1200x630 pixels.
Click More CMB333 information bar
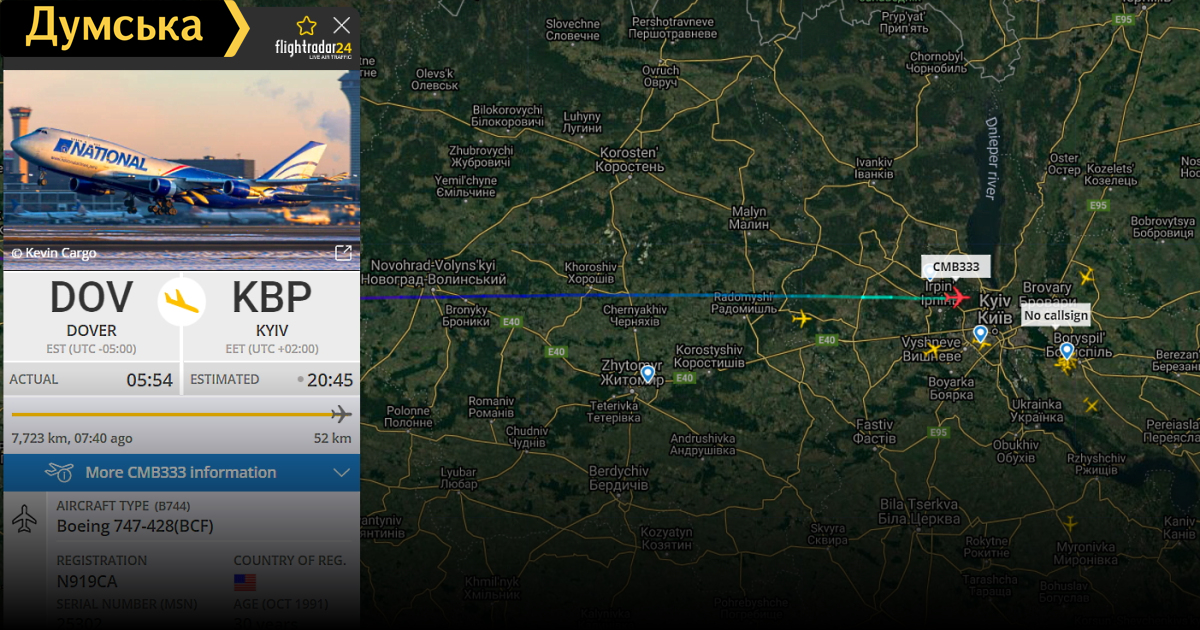point(181,472)
